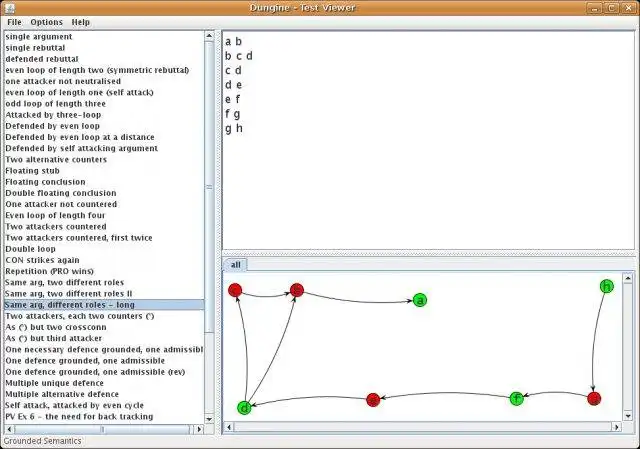Click test list scroll down arrow
Viewport: 640px width, 449px height.
(x=209, y=419)
